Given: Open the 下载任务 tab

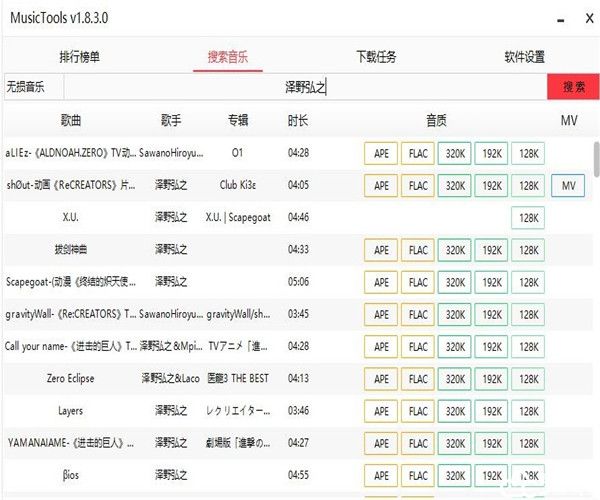Looking at the screenshot, I should tap(376, 57).
